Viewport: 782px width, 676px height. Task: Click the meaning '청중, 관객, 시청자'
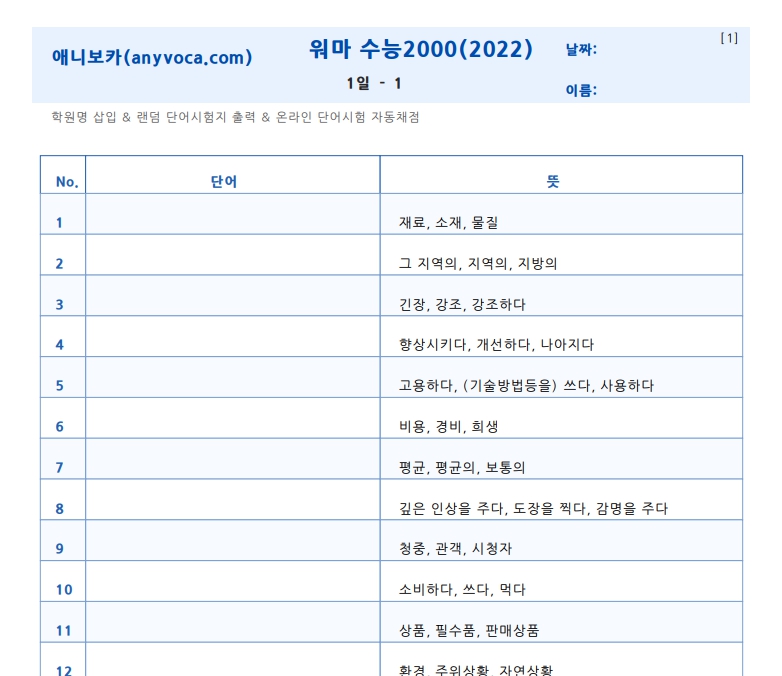click(455, 549)
